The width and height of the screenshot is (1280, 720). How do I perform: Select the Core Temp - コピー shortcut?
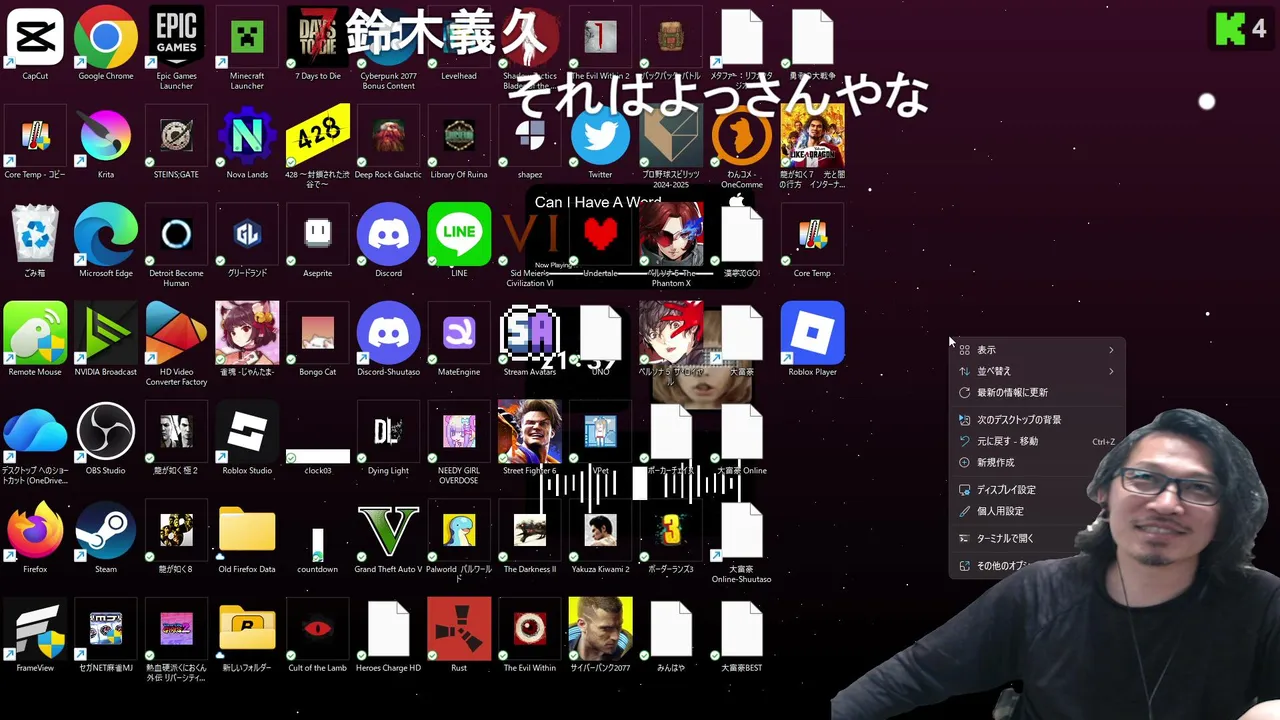click(35, 136)
